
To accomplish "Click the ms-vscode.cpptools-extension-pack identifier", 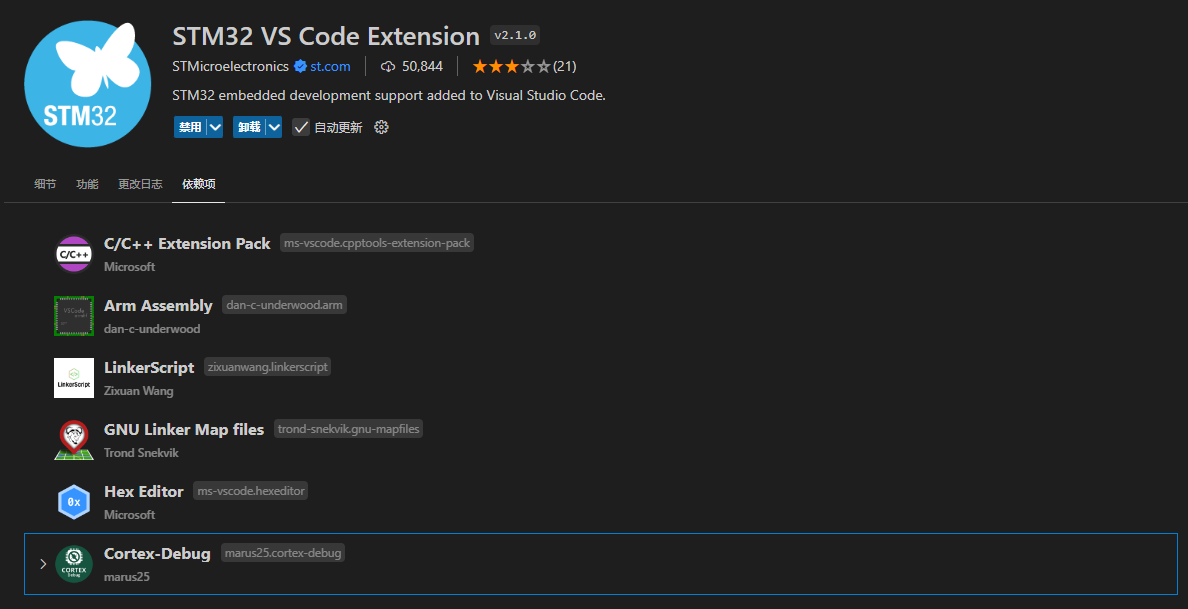I will pos(377,243).
